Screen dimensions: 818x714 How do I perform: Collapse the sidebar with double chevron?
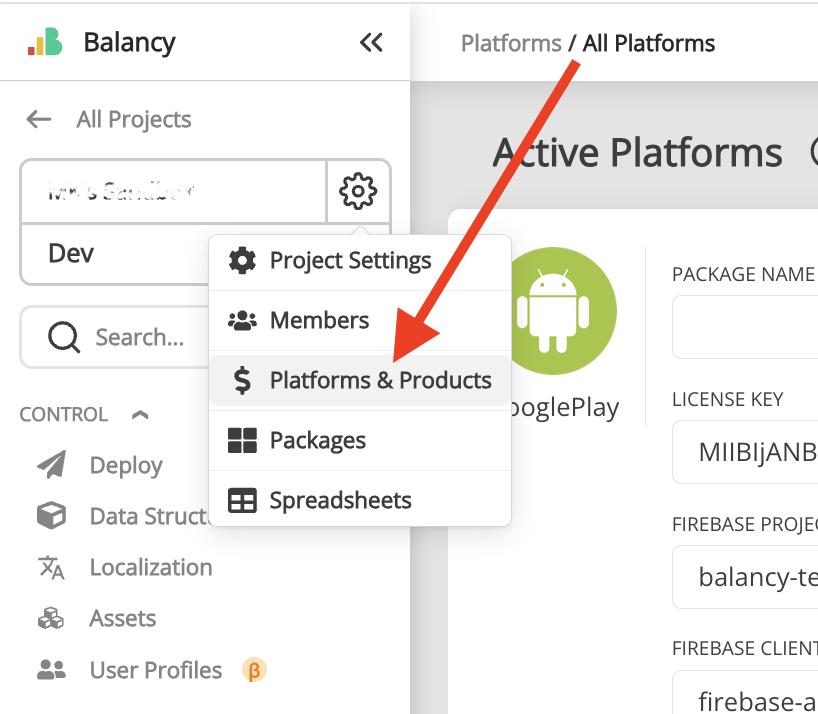pos(371,43)
